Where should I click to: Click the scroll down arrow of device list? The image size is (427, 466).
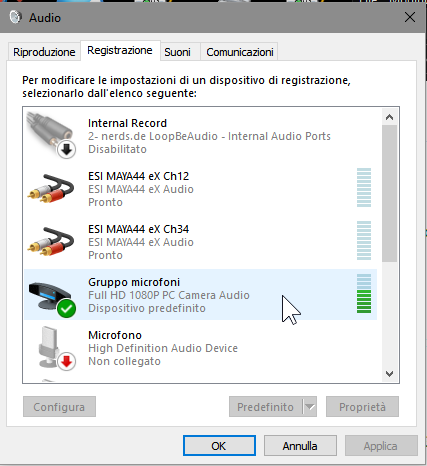pos(389,374)
